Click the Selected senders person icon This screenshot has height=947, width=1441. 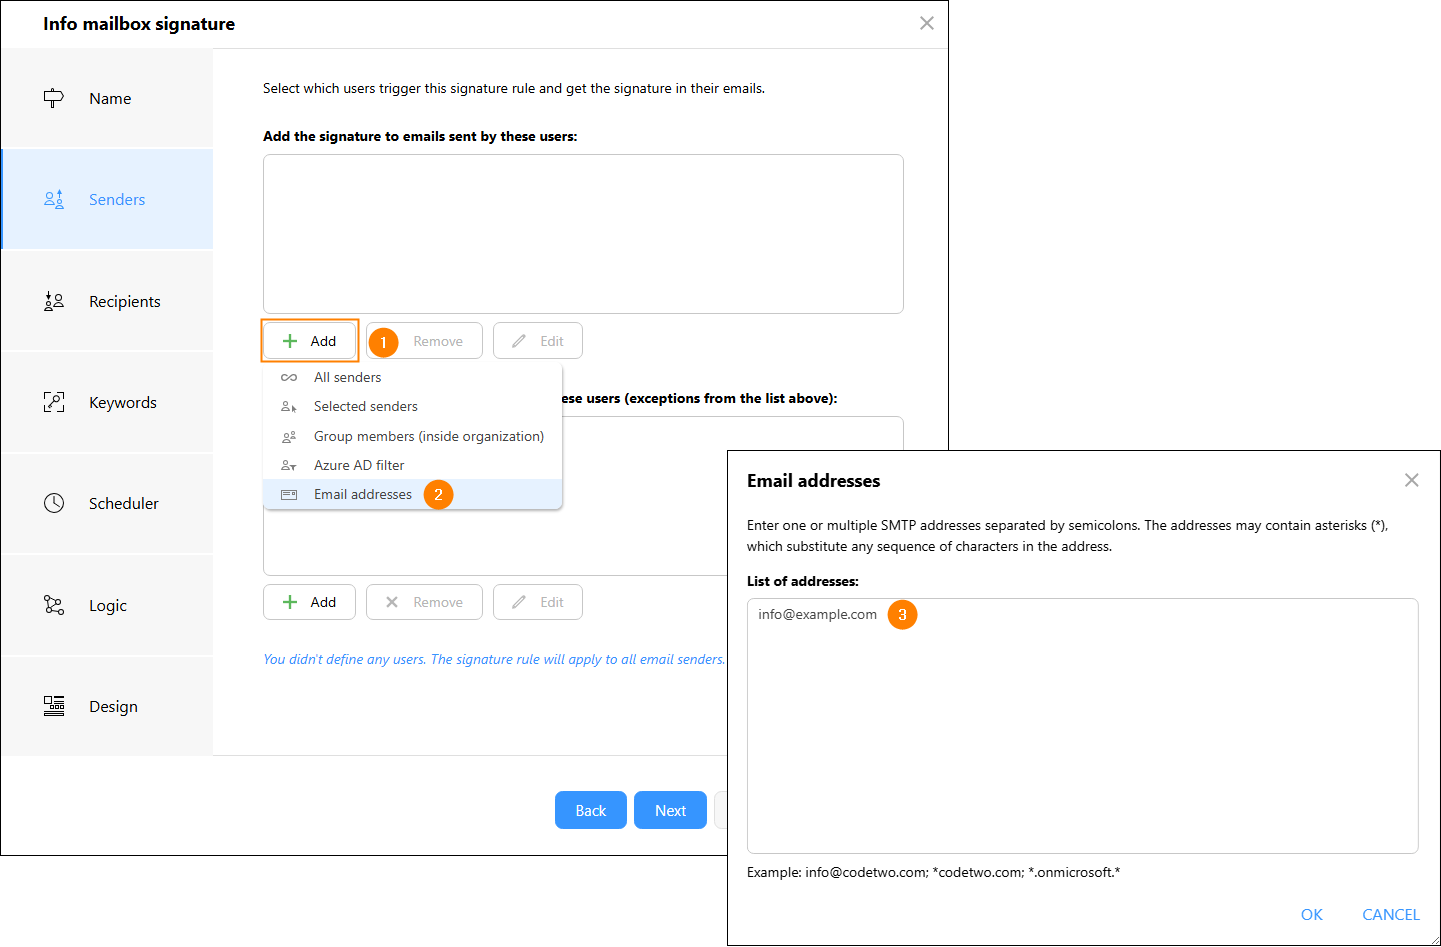point(289,406)
